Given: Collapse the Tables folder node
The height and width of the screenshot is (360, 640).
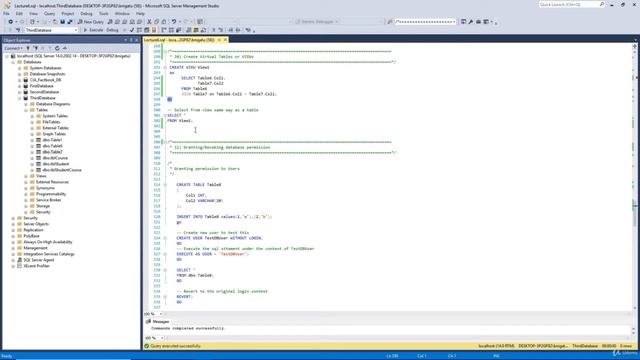Looking at the screenshot, I should click(x=26, y=110).
